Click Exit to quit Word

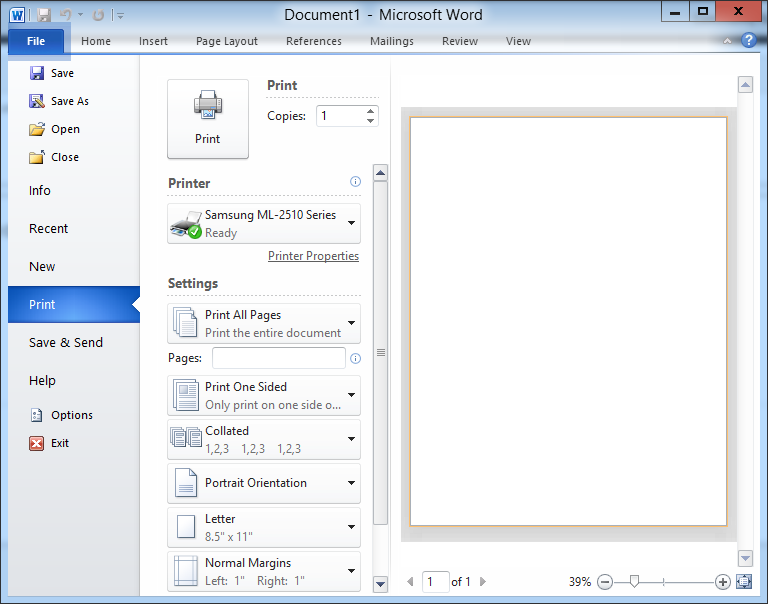point(49,443)
